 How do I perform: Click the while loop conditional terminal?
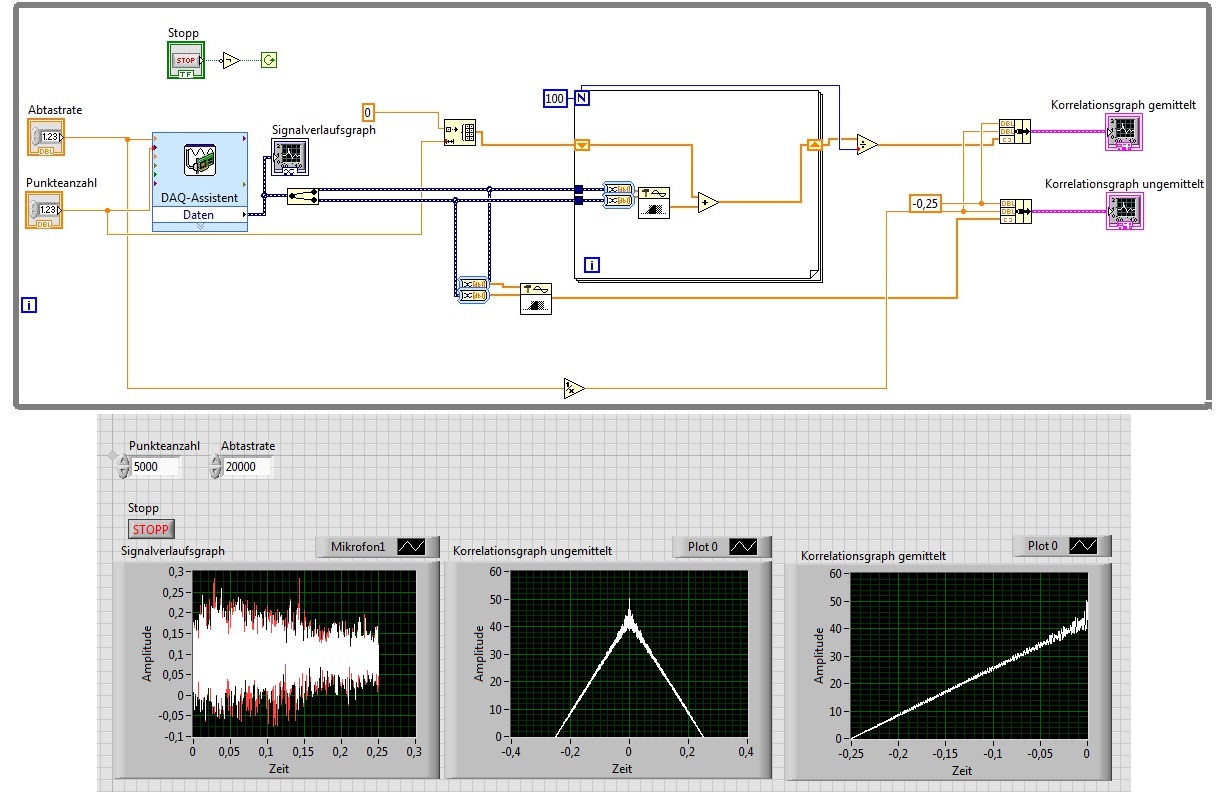pyautogui.click(x=268, y=60)
